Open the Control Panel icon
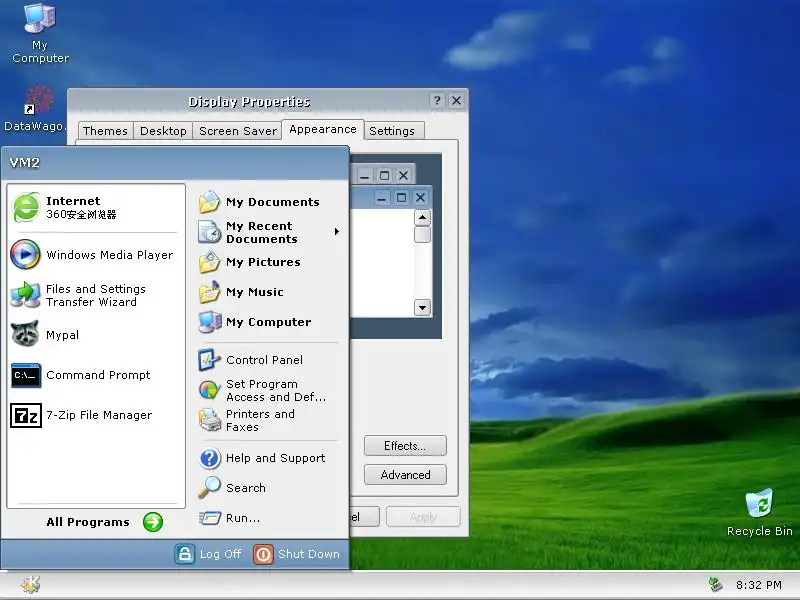This screenshot has height=600, width=800. pos(210,360)
